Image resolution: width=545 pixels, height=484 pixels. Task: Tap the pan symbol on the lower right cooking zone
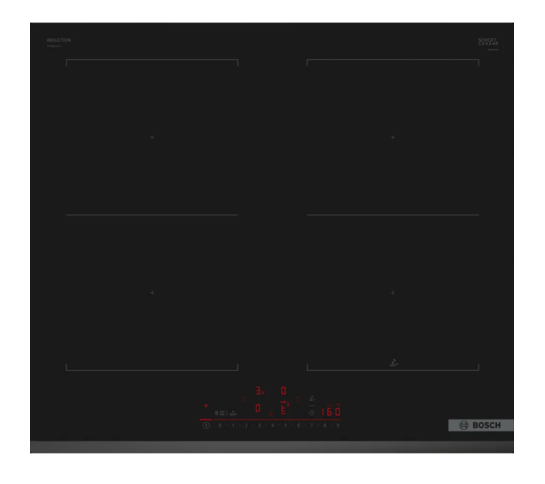click(393, 363)
